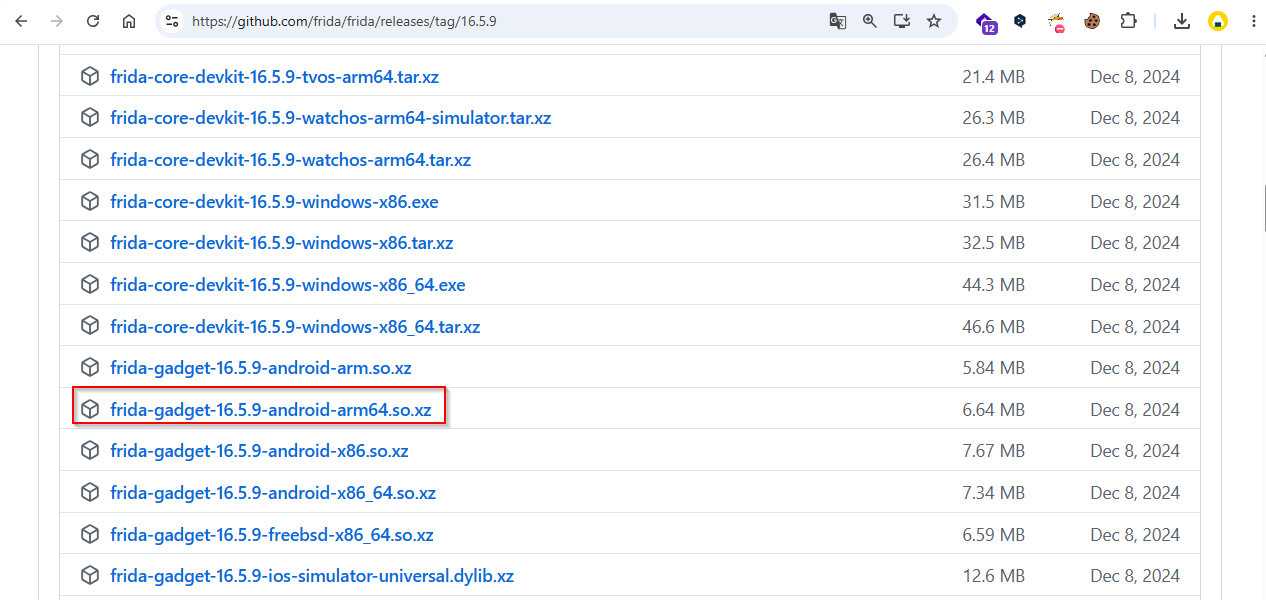This screenshot has height=600, width=1266.
Task: Show the browser downloads icon
Action: [1182, 21]
